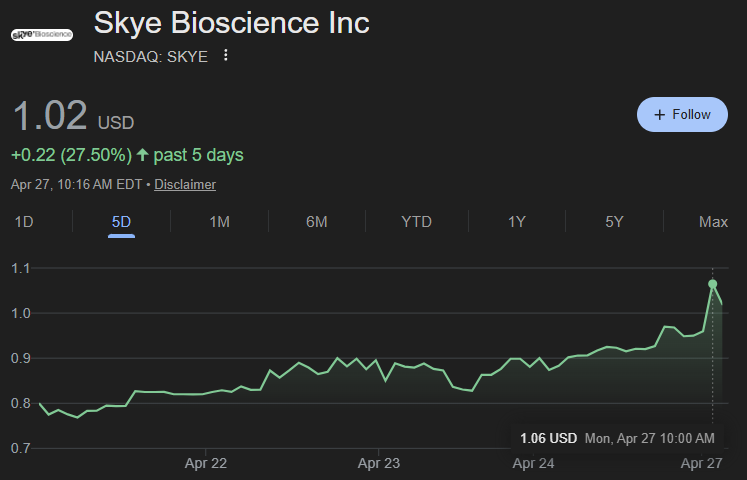Click the Apr 22 date axis label
This screenshot has width=747, height=480.
point(206,463)
